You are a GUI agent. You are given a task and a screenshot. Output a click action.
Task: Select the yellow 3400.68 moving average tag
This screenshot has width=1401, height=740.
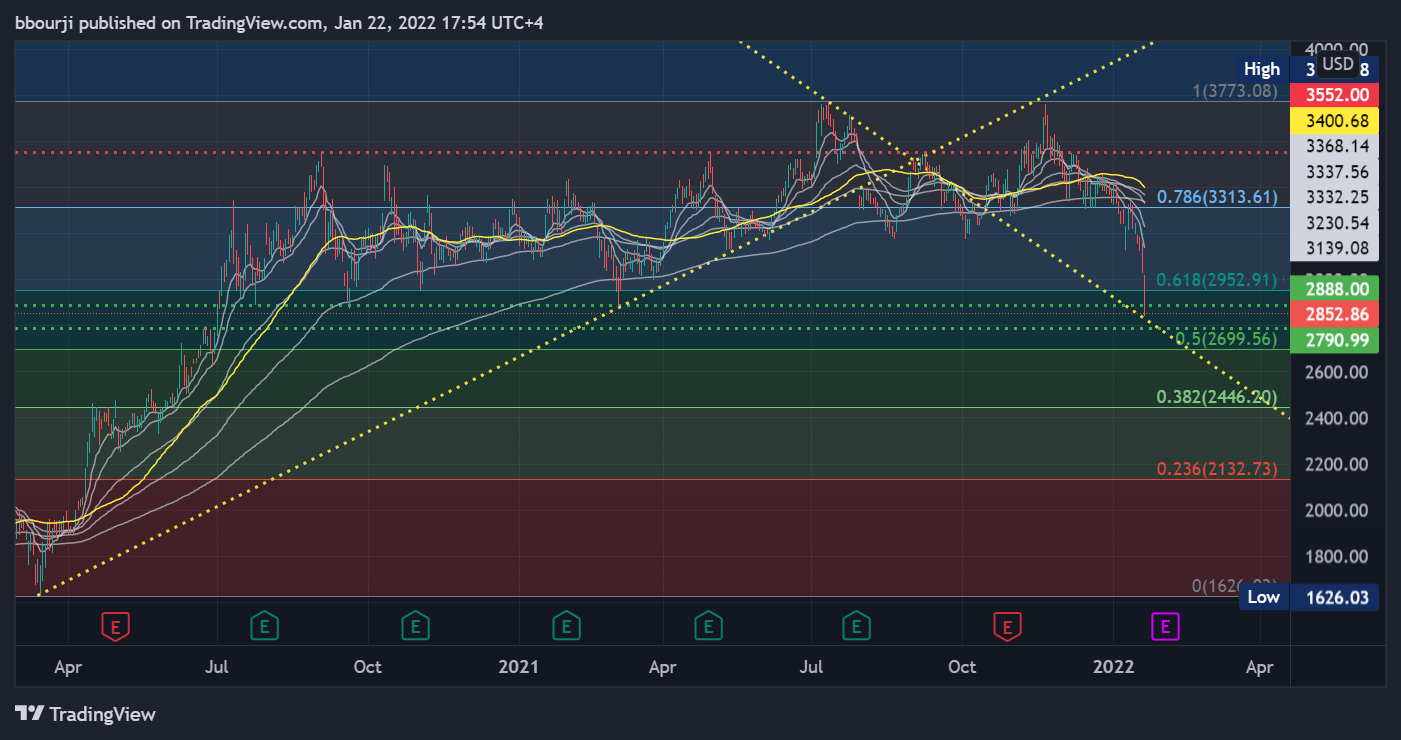(x=1335, y=121)
